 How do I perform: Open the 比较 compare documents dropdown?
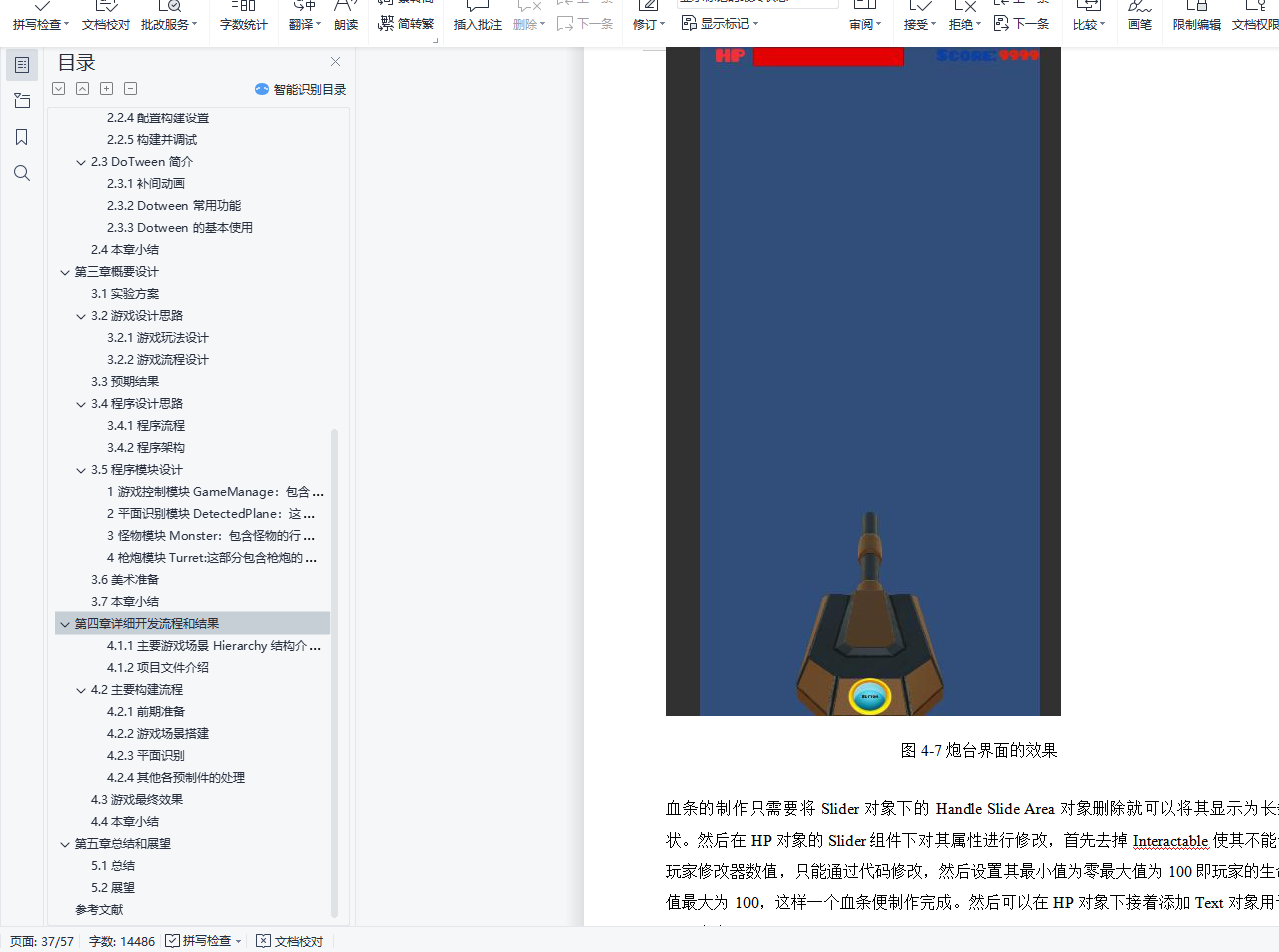[1088, 24]
